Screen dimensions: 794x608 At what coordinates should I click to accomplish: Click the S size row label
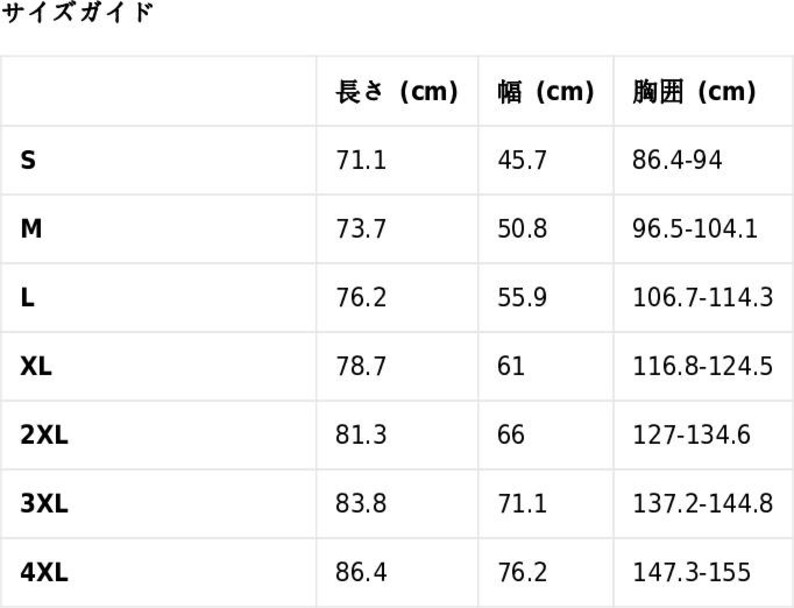28,160
